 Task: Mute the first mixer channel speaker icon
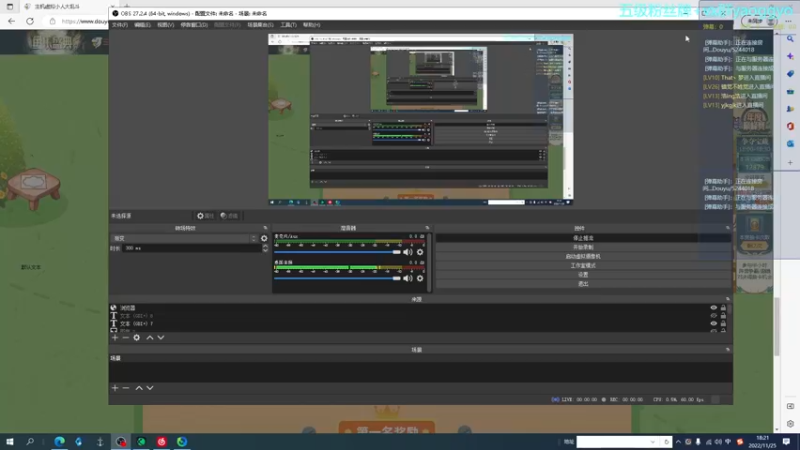click(x=407, y=252)
